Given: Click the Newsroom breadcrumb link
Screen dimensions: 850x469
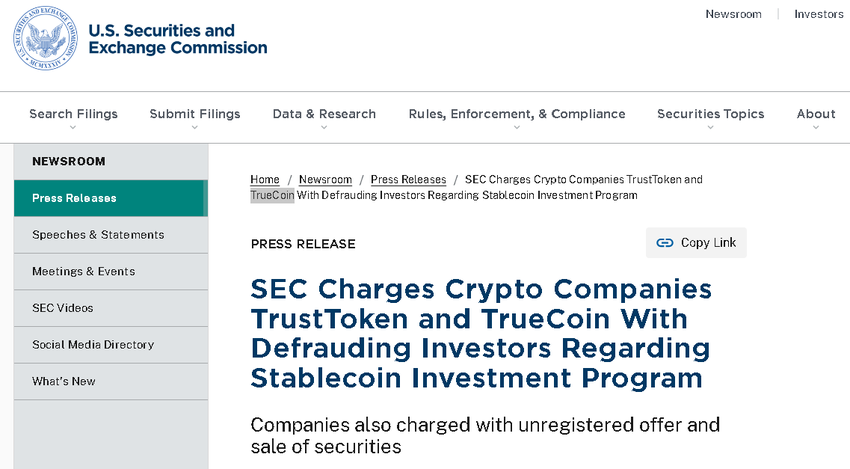Looking at the screenshot, I should tap(325, 180).
